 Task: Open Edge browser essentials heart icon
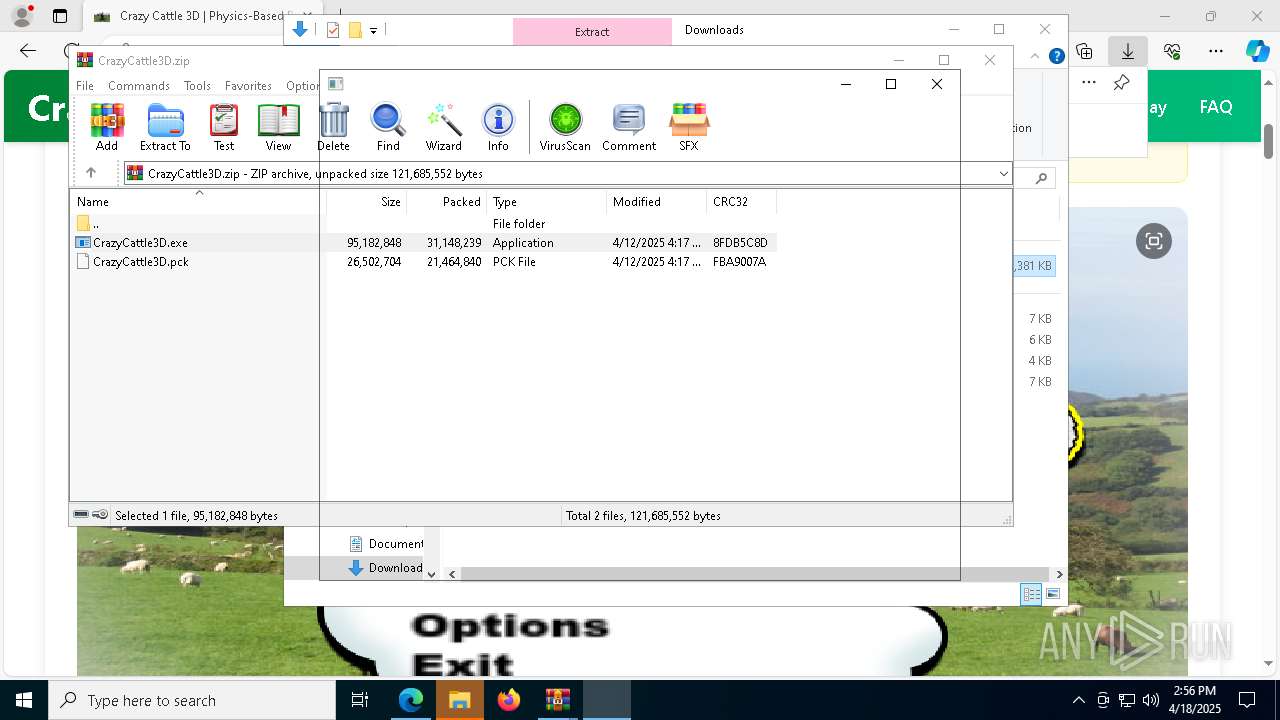point(1172,50)
